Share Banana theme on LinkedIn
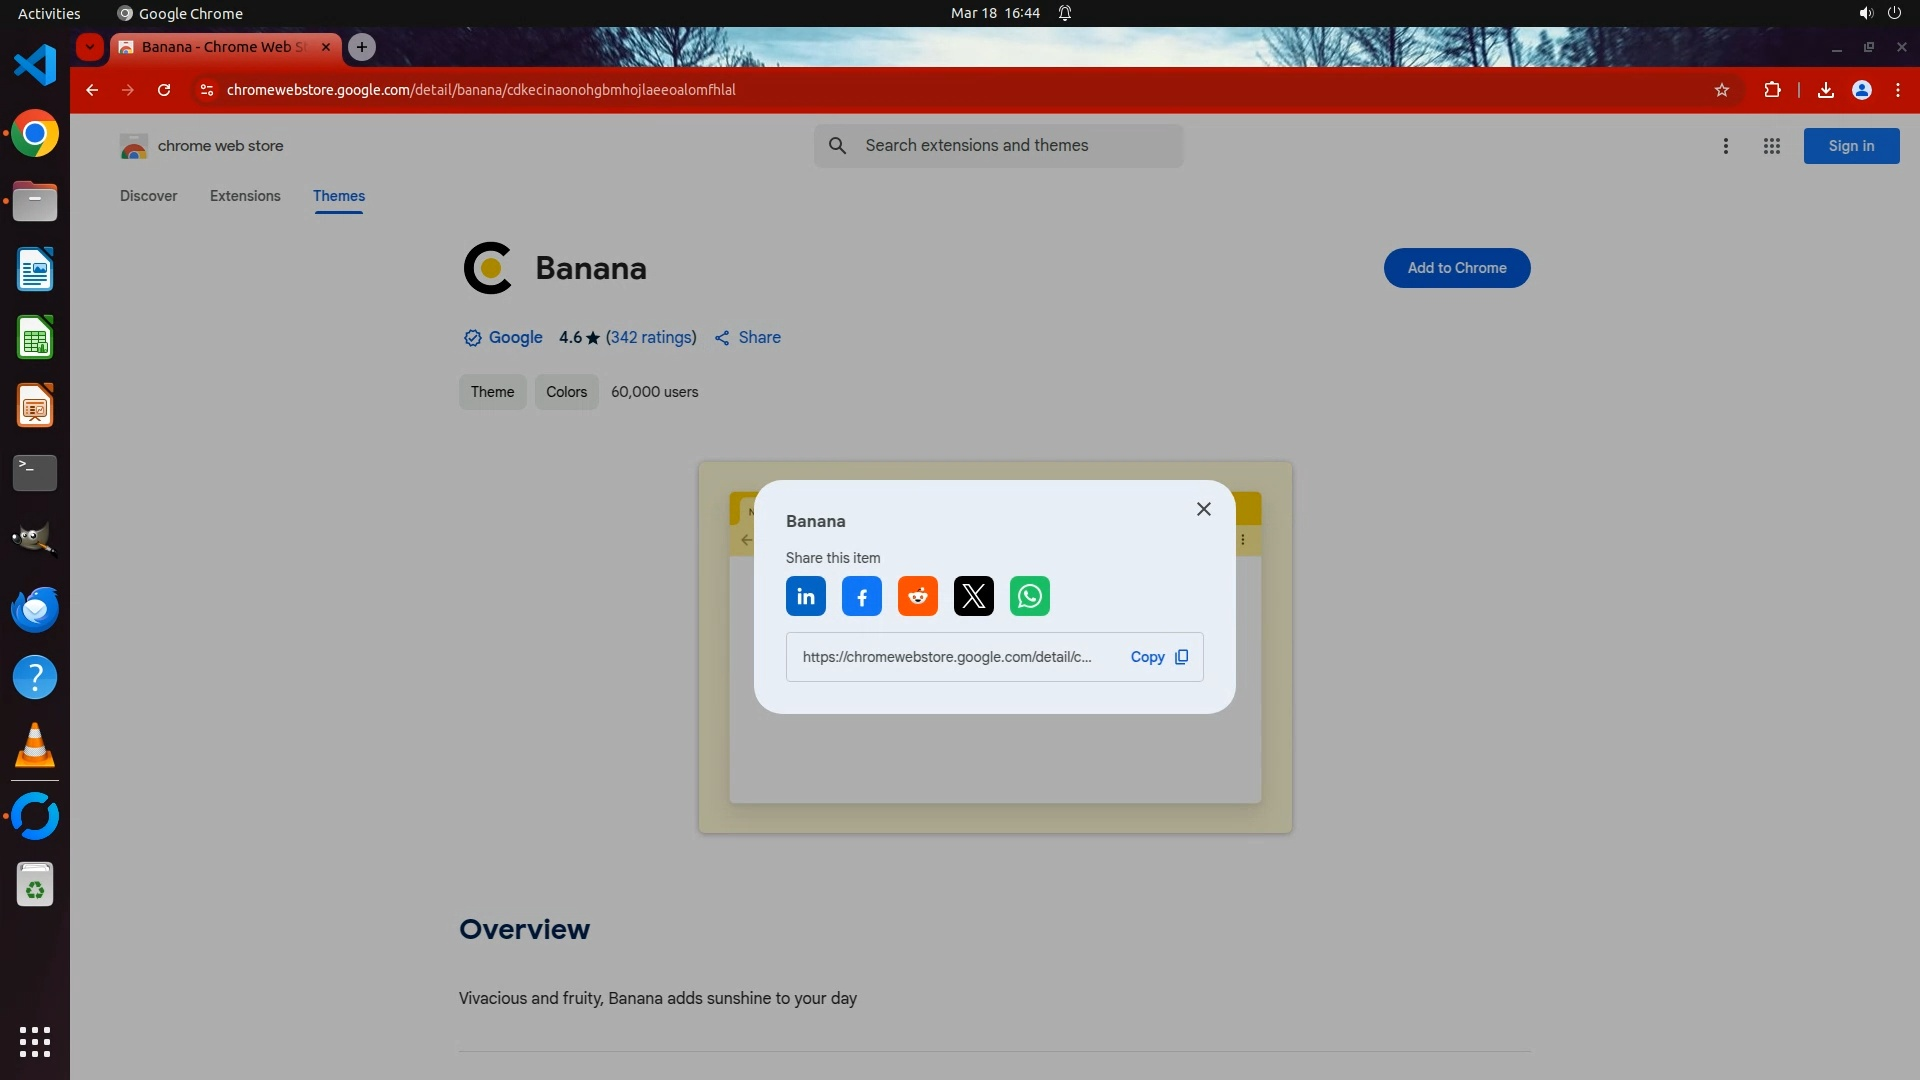 point(805,597)
